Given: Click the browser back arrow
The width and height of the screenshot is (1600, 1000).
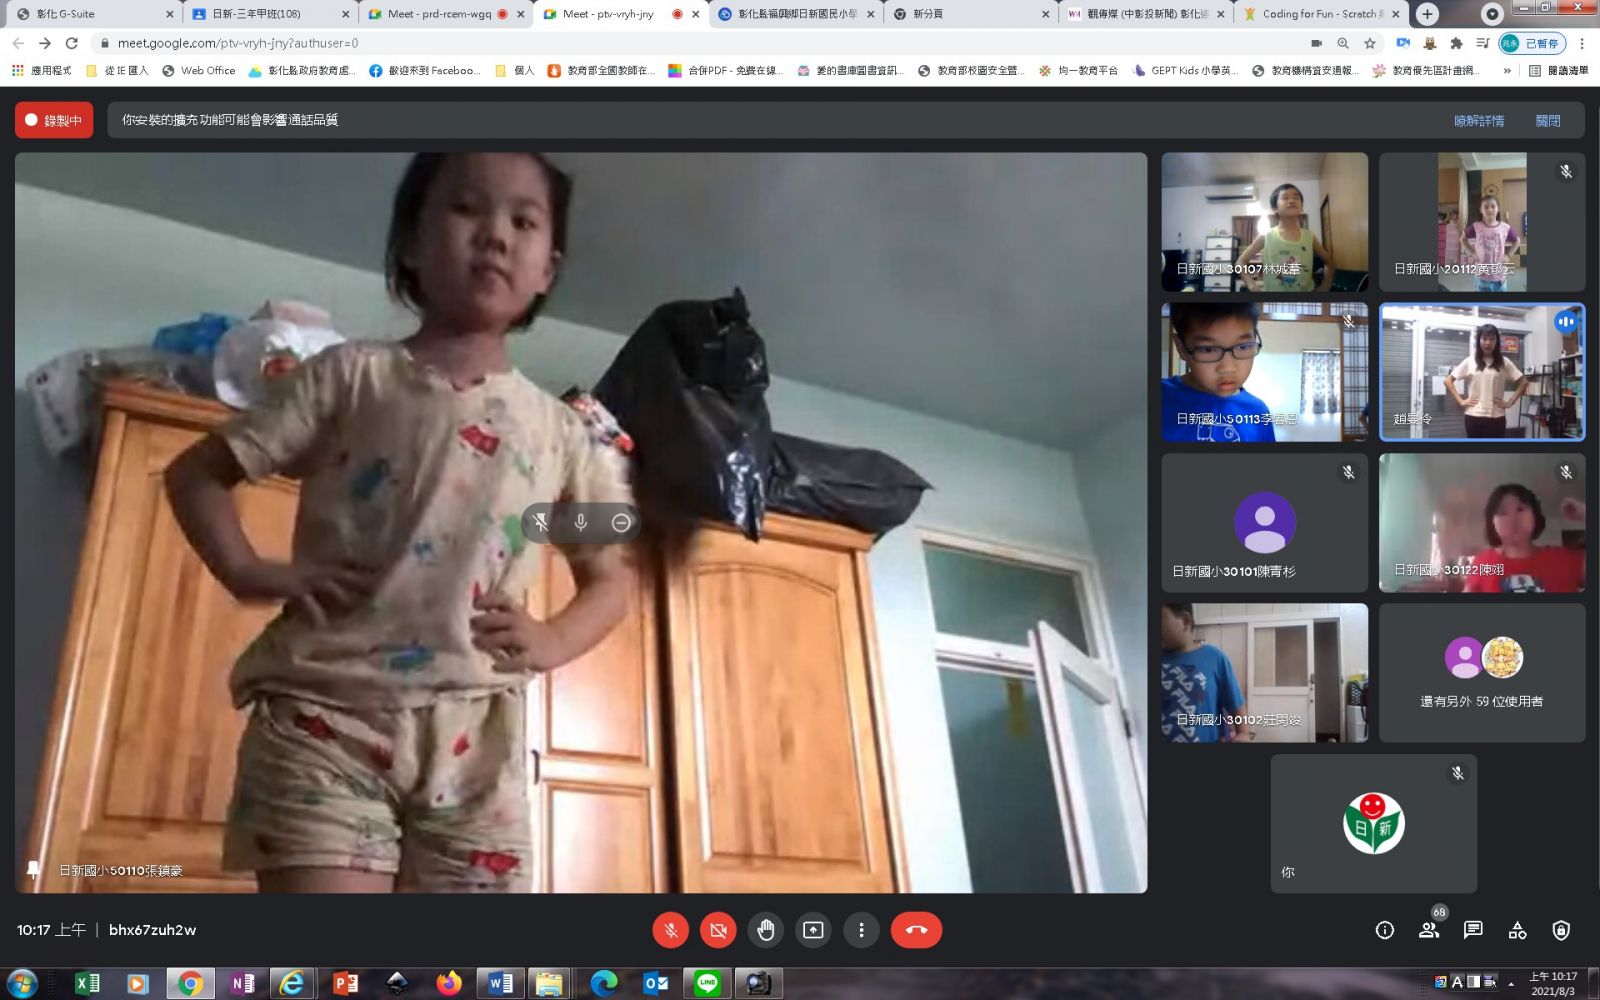Looking at the screenshot, I should coord(18,43).
